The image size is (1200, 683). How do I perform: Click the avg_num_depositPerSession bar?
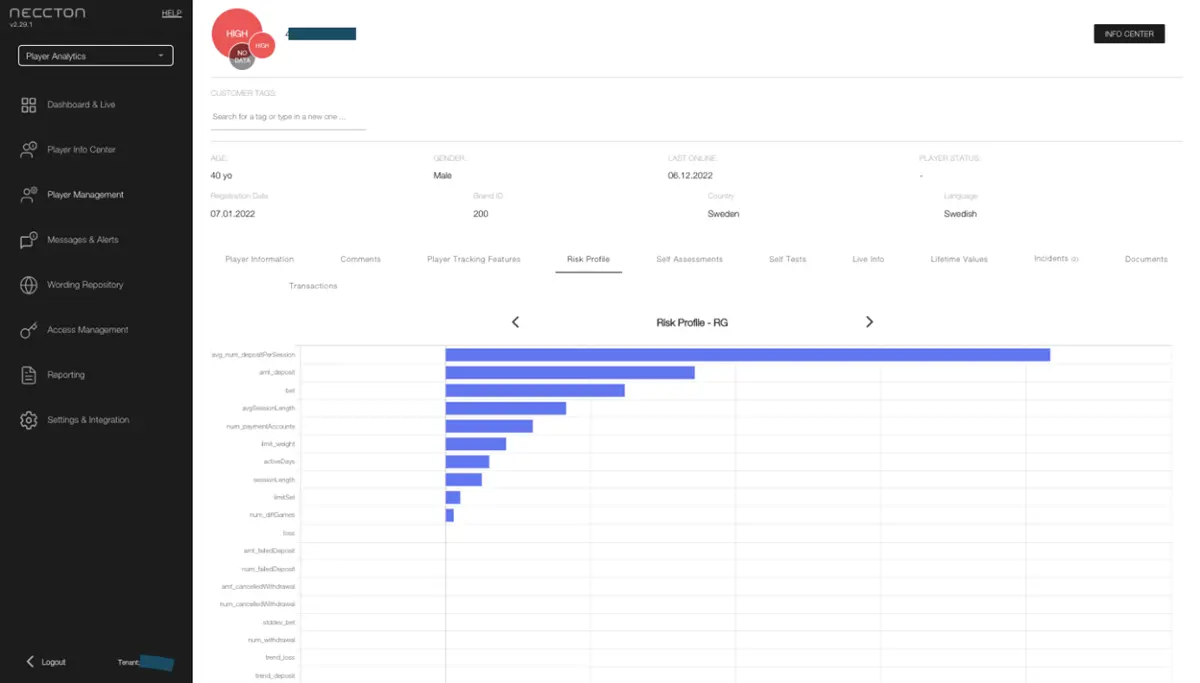747,354
